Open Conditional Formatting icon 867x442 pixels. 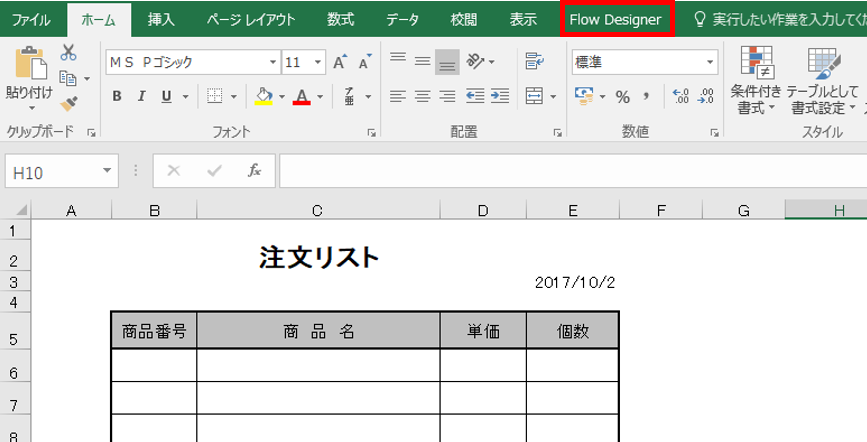coord(756,80)
